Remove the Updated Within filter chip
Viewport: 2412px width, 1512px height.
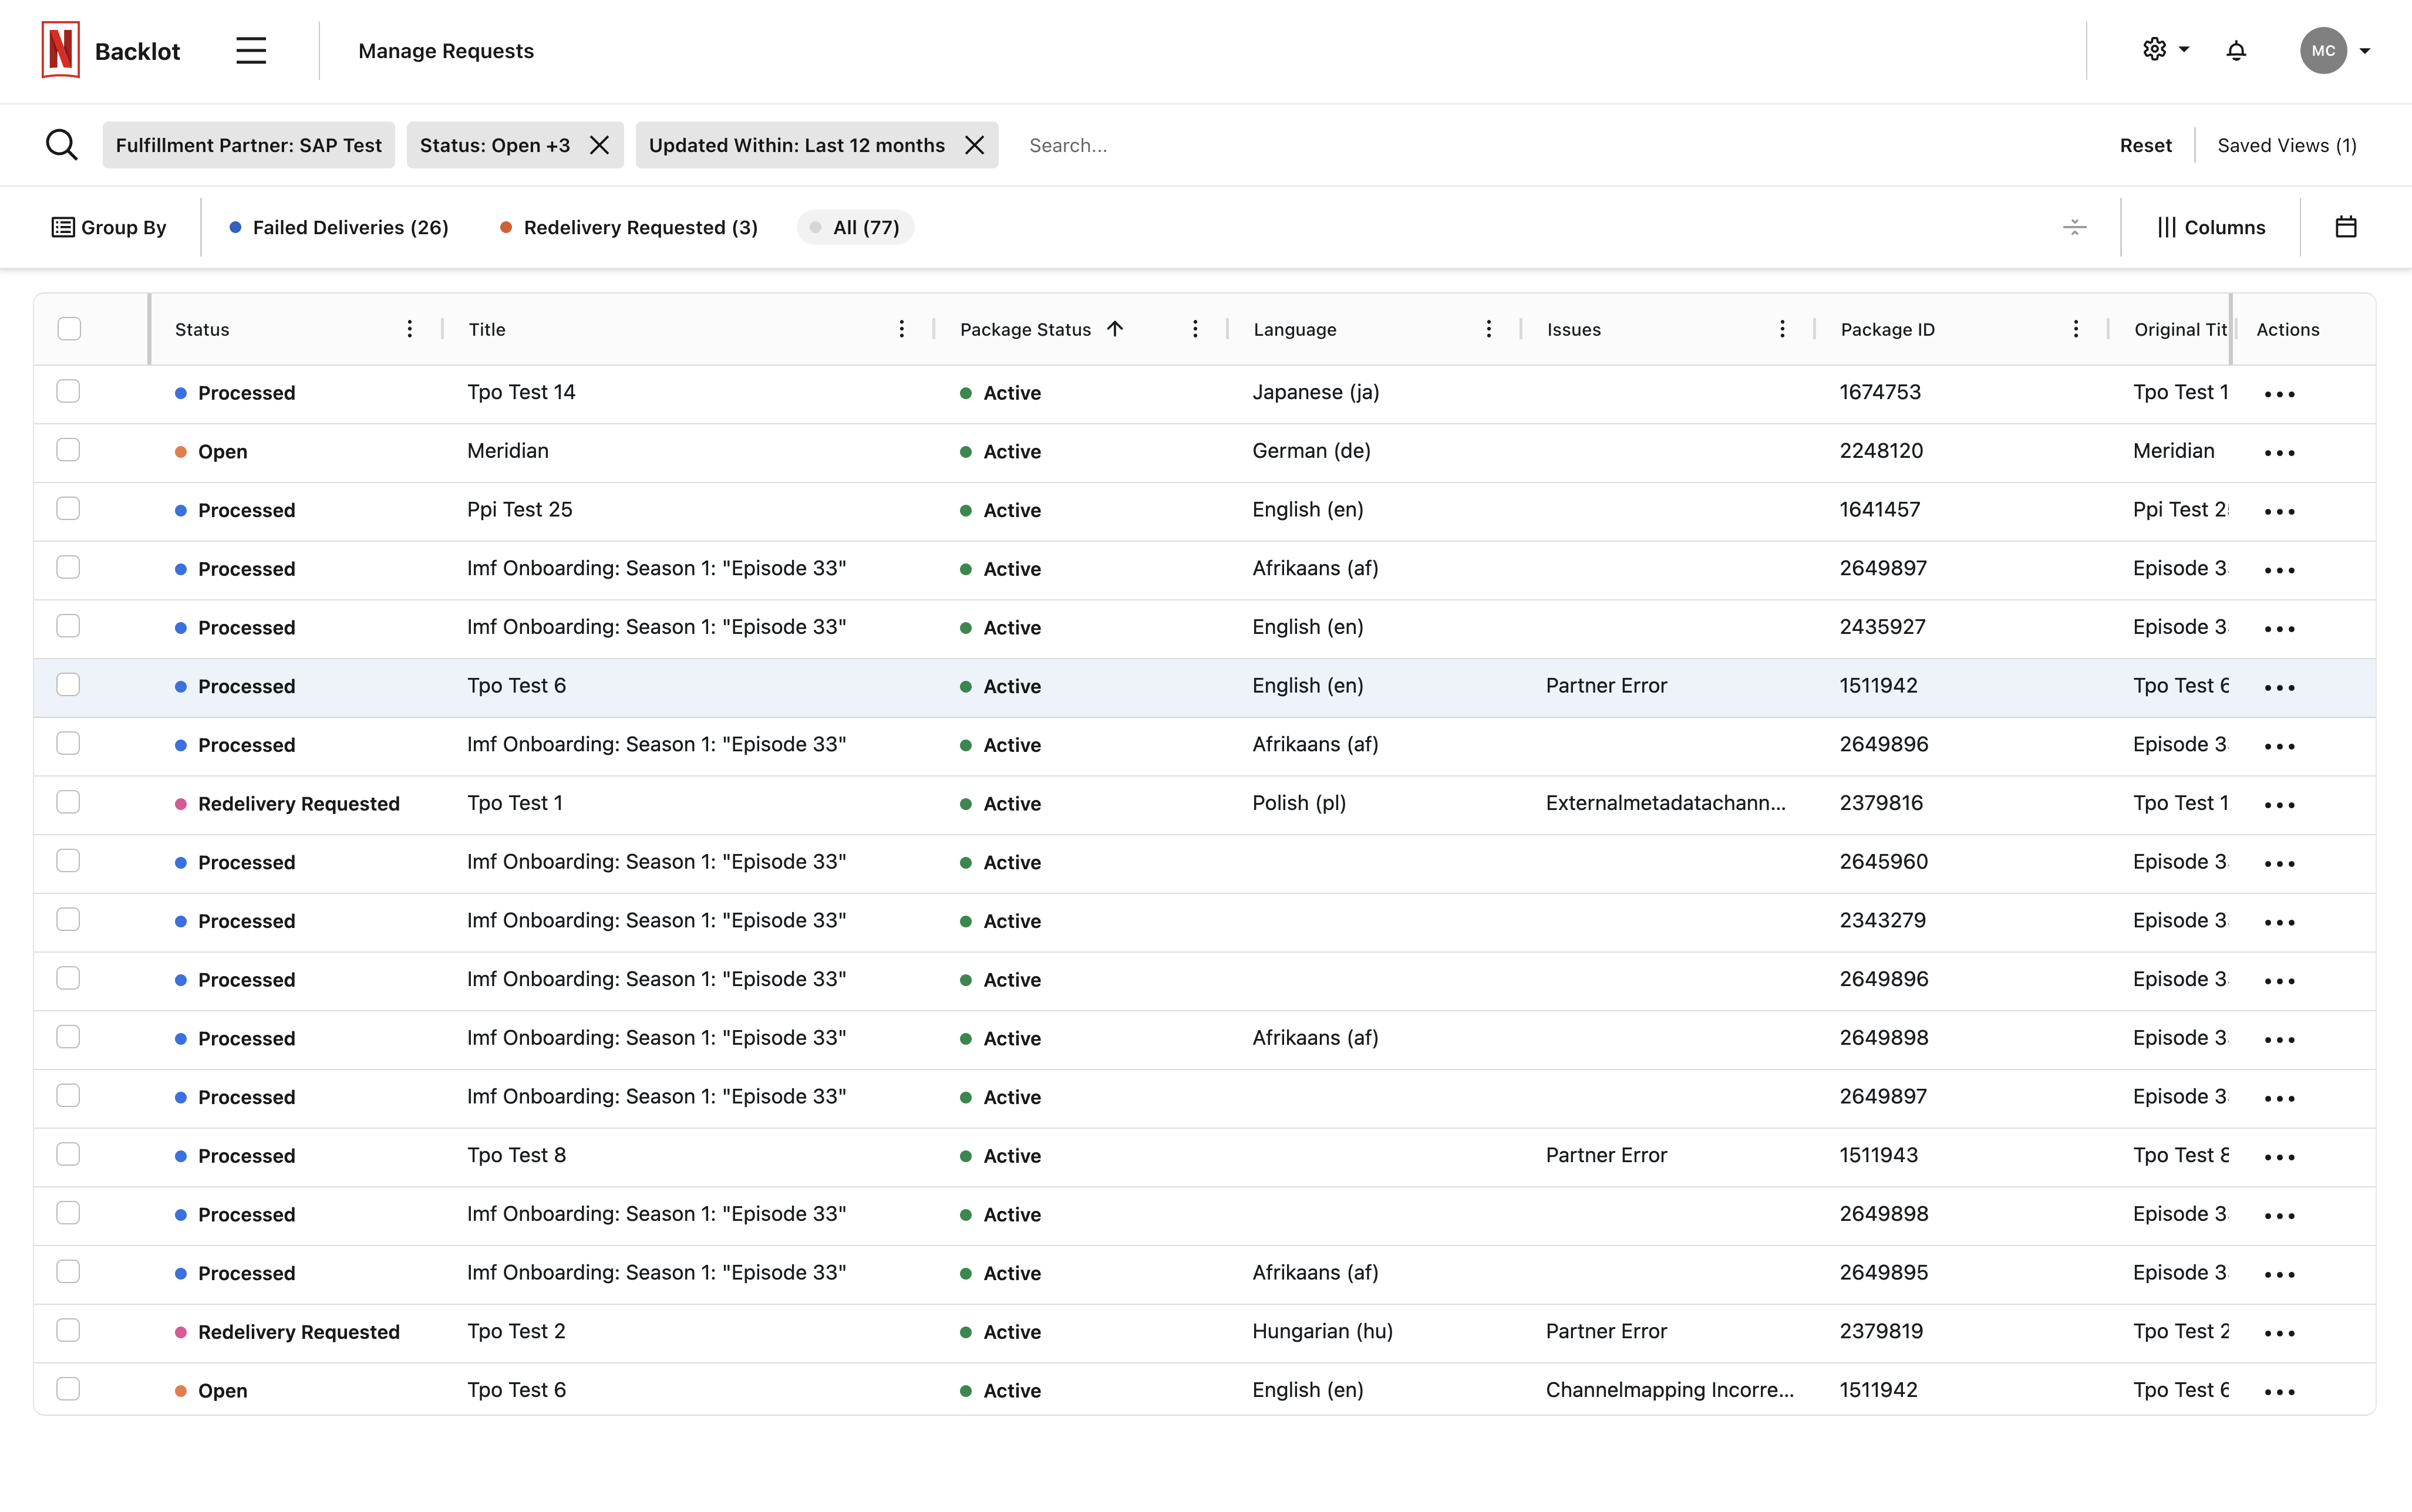[974, 145]
